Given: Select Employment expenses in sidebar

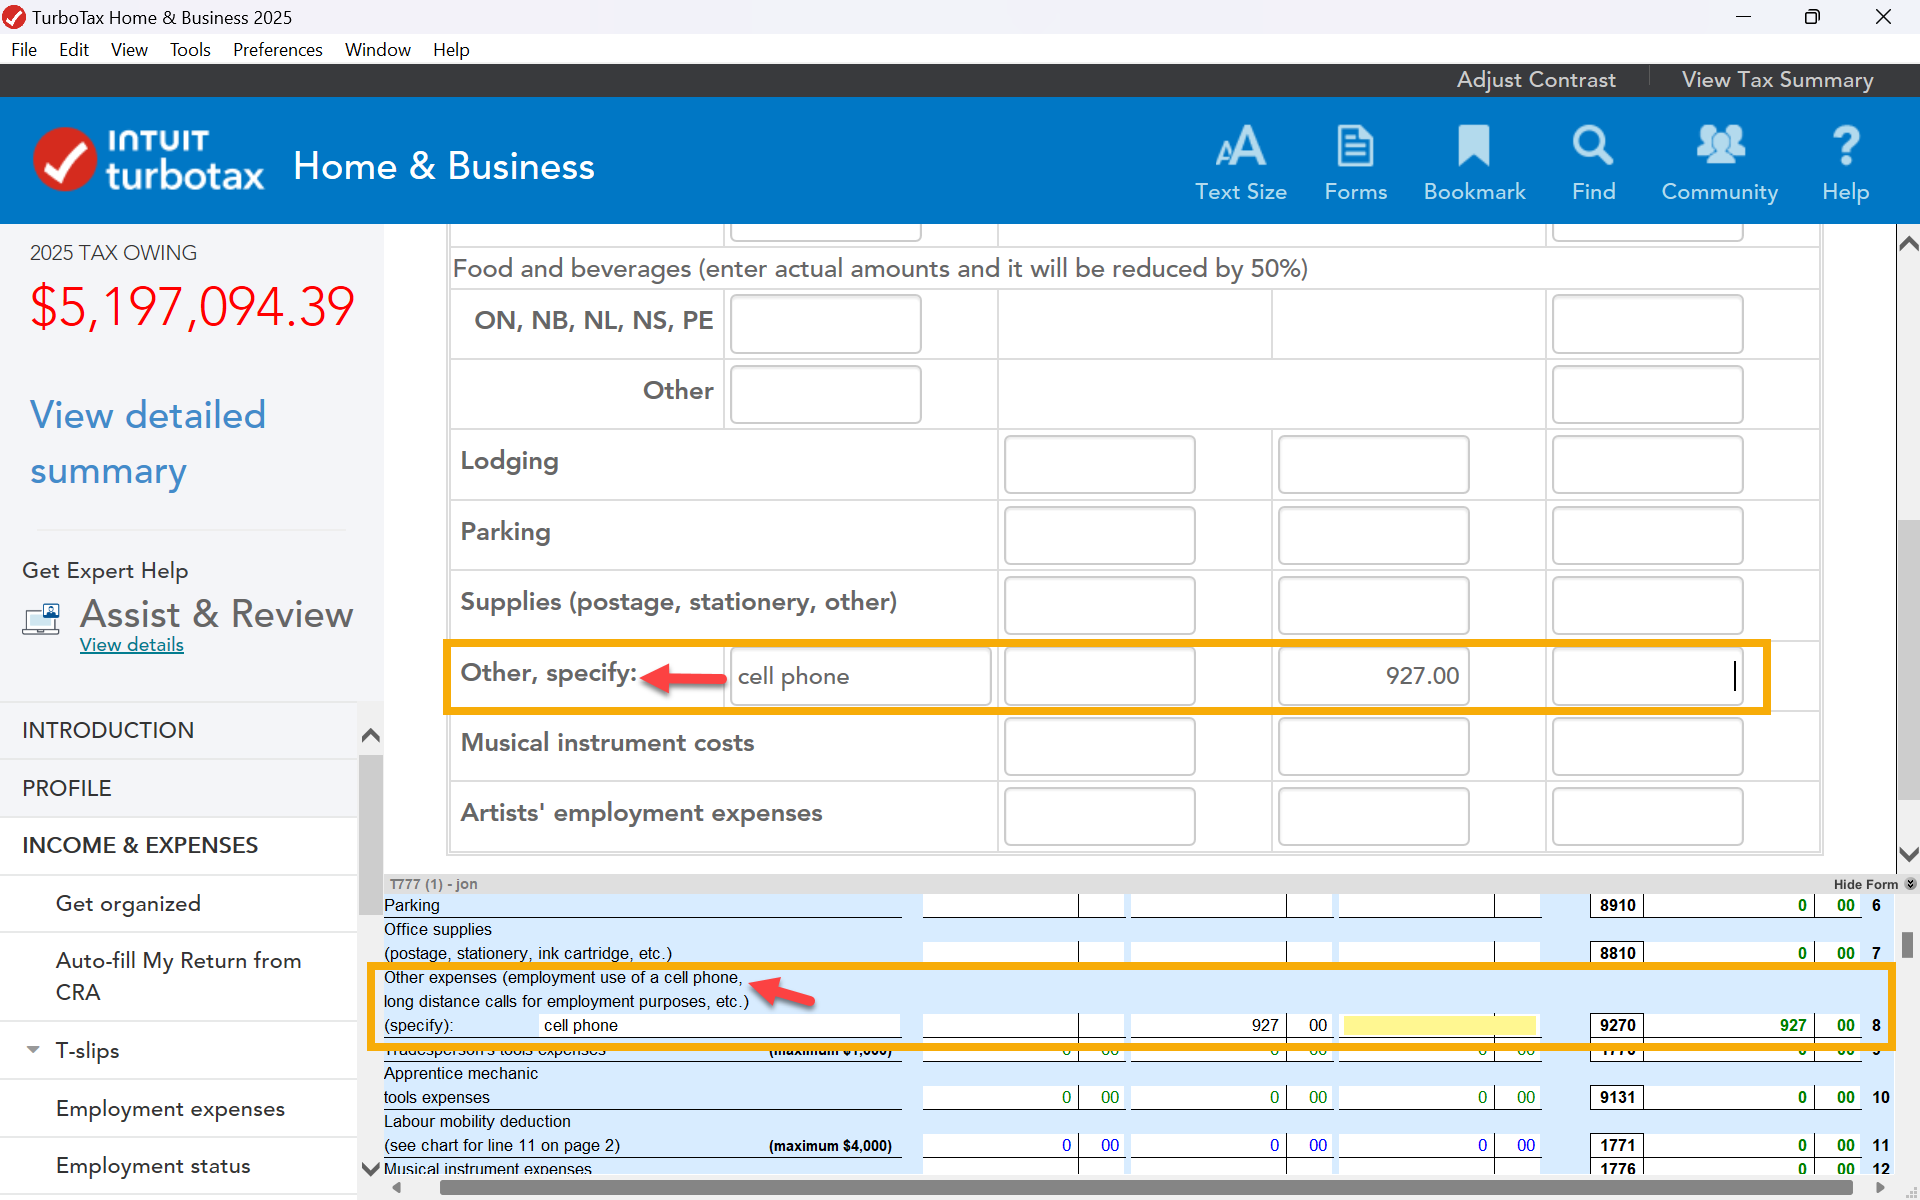Looking at the screenshot, I should [170, 1108].
